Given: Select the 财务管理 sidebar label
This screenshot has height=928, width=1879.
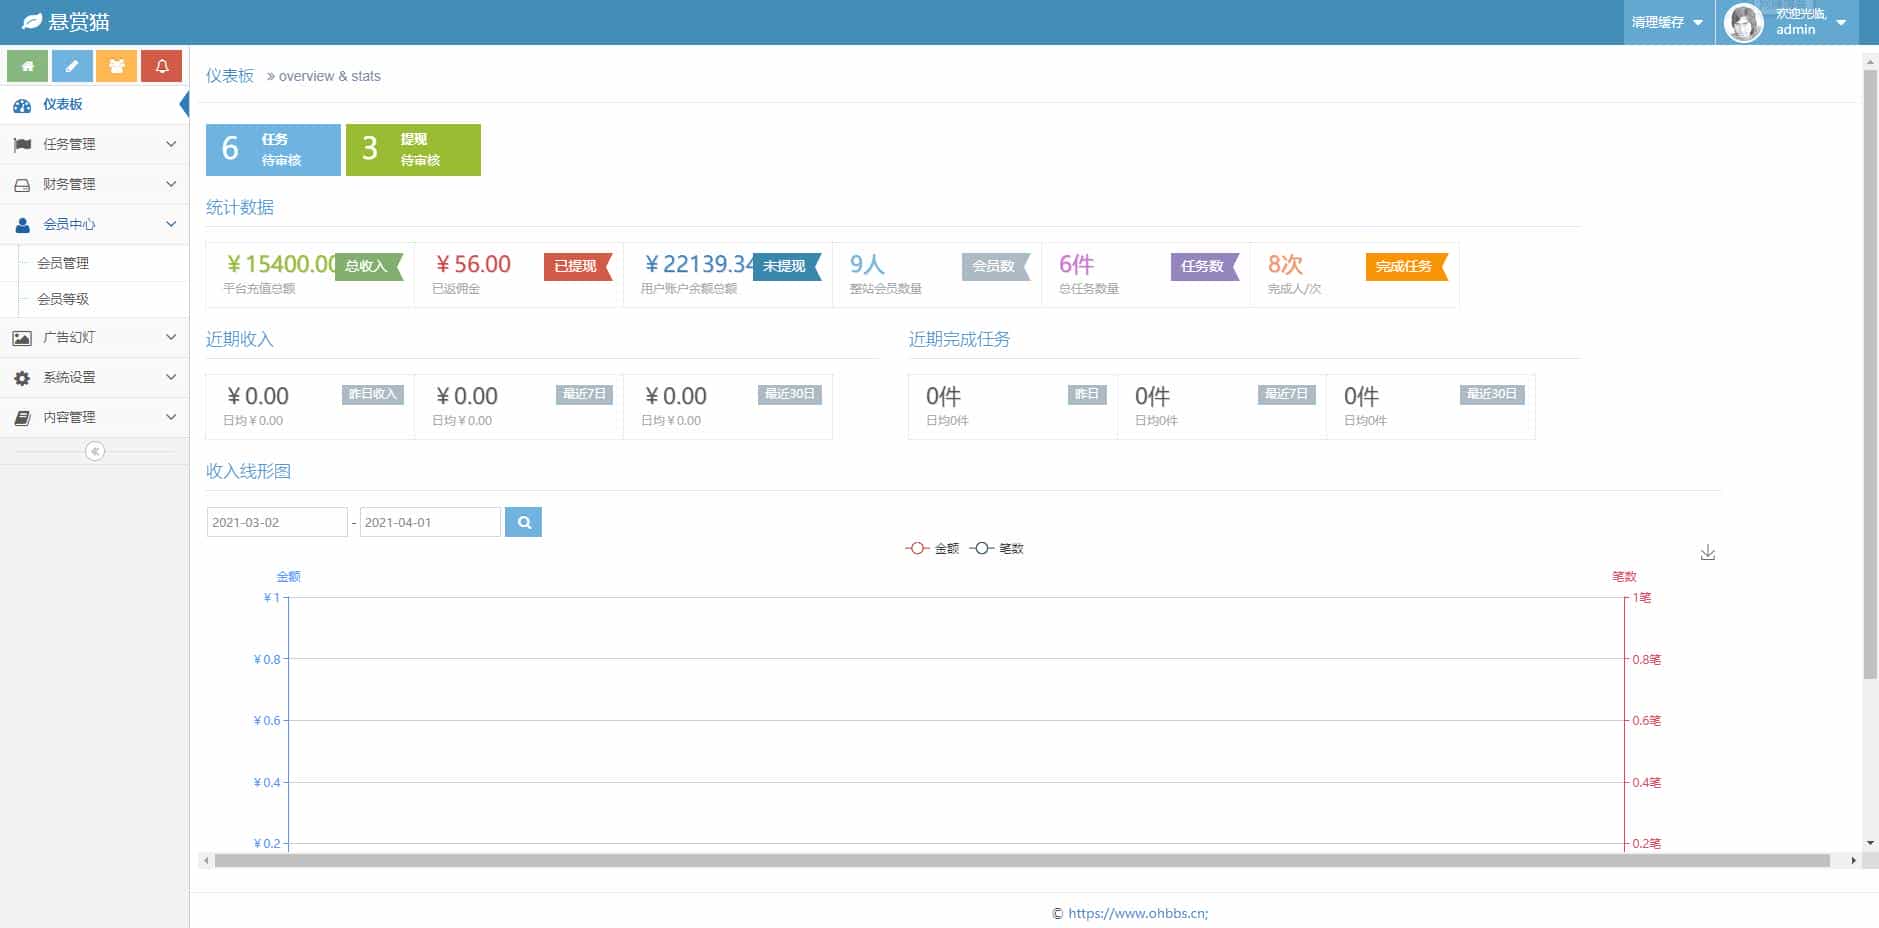Looking at the screenshot, I should [x=69, y=184].
